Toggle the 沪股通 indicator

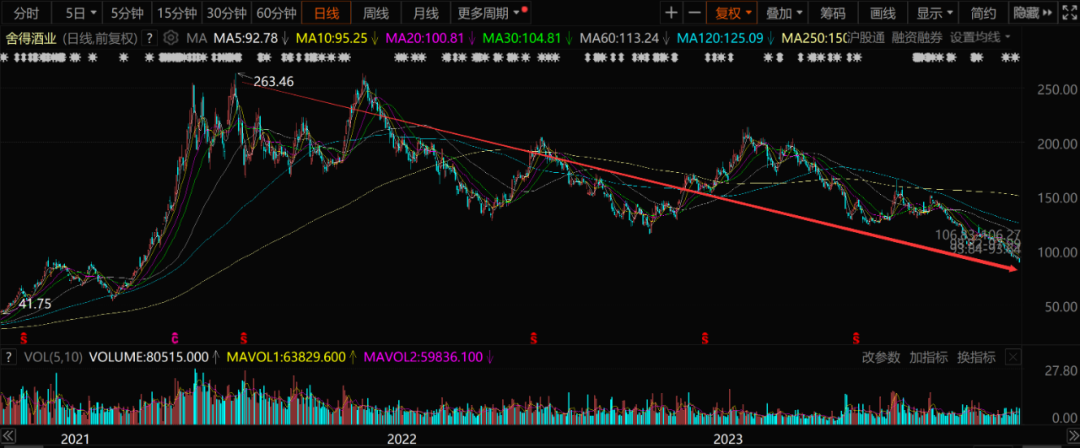(x=865, y=38)
